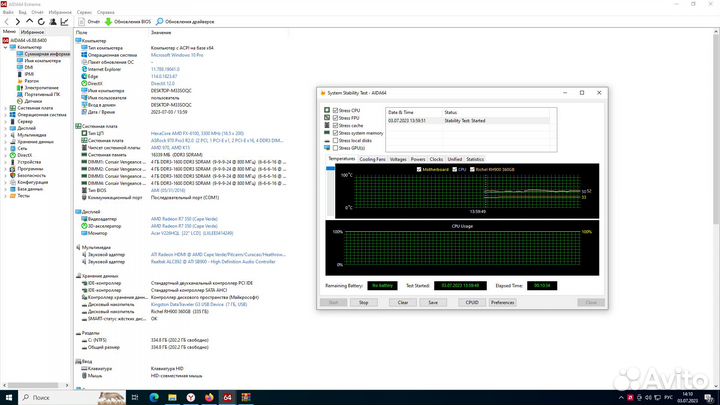The image size is (720, 405).
Task: Click the Windows Start button
Action: coord(9,397)
